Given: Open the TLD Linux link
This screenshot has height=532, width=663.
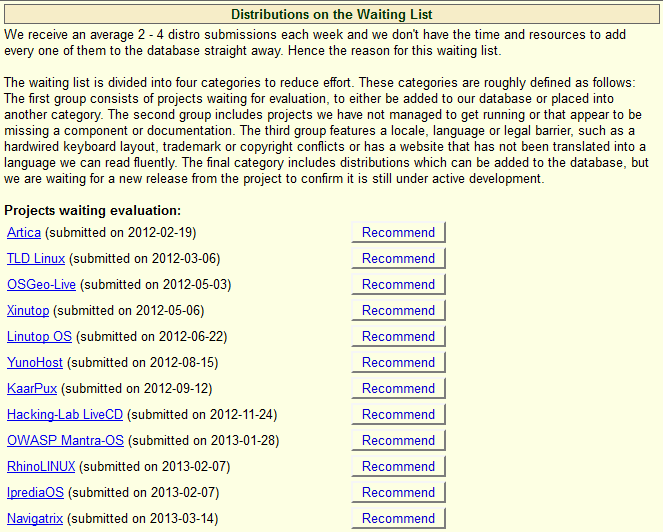Looking at the screenshot, I should click(36, 258).
